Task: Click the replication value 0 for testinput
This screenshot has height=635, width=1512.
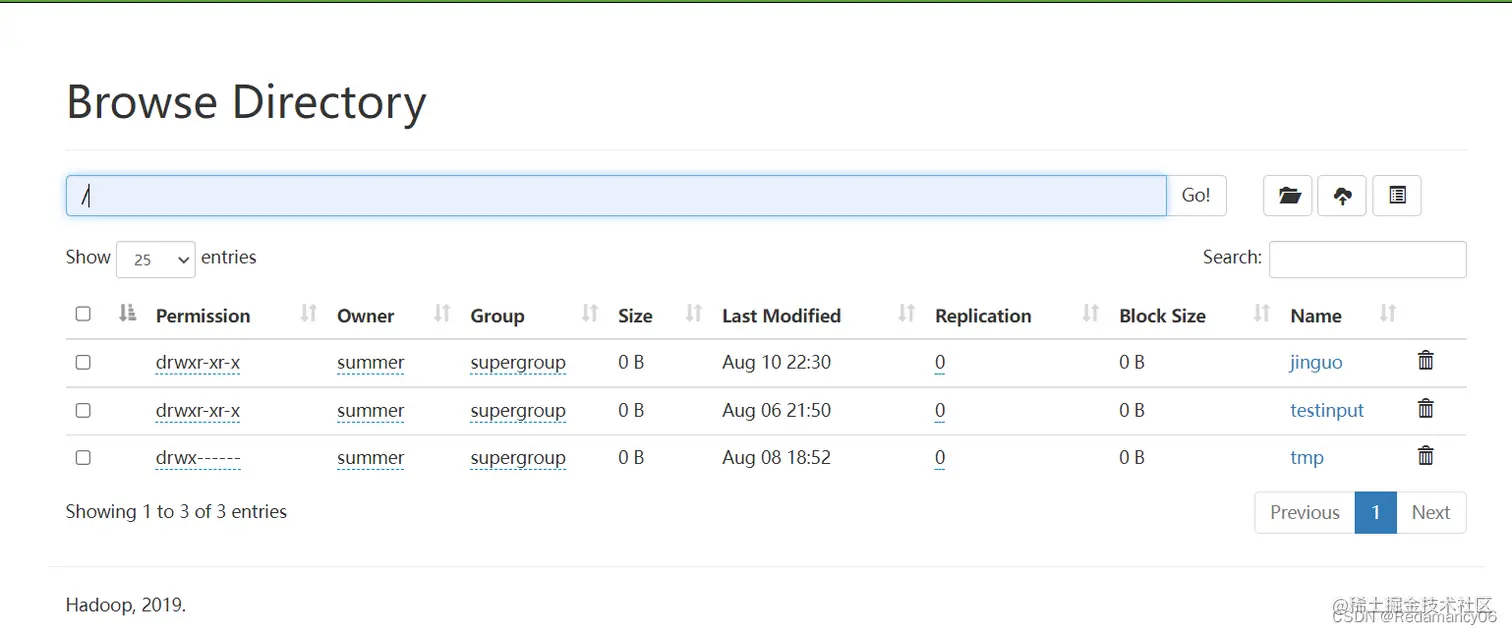Action: pos(940,410)
